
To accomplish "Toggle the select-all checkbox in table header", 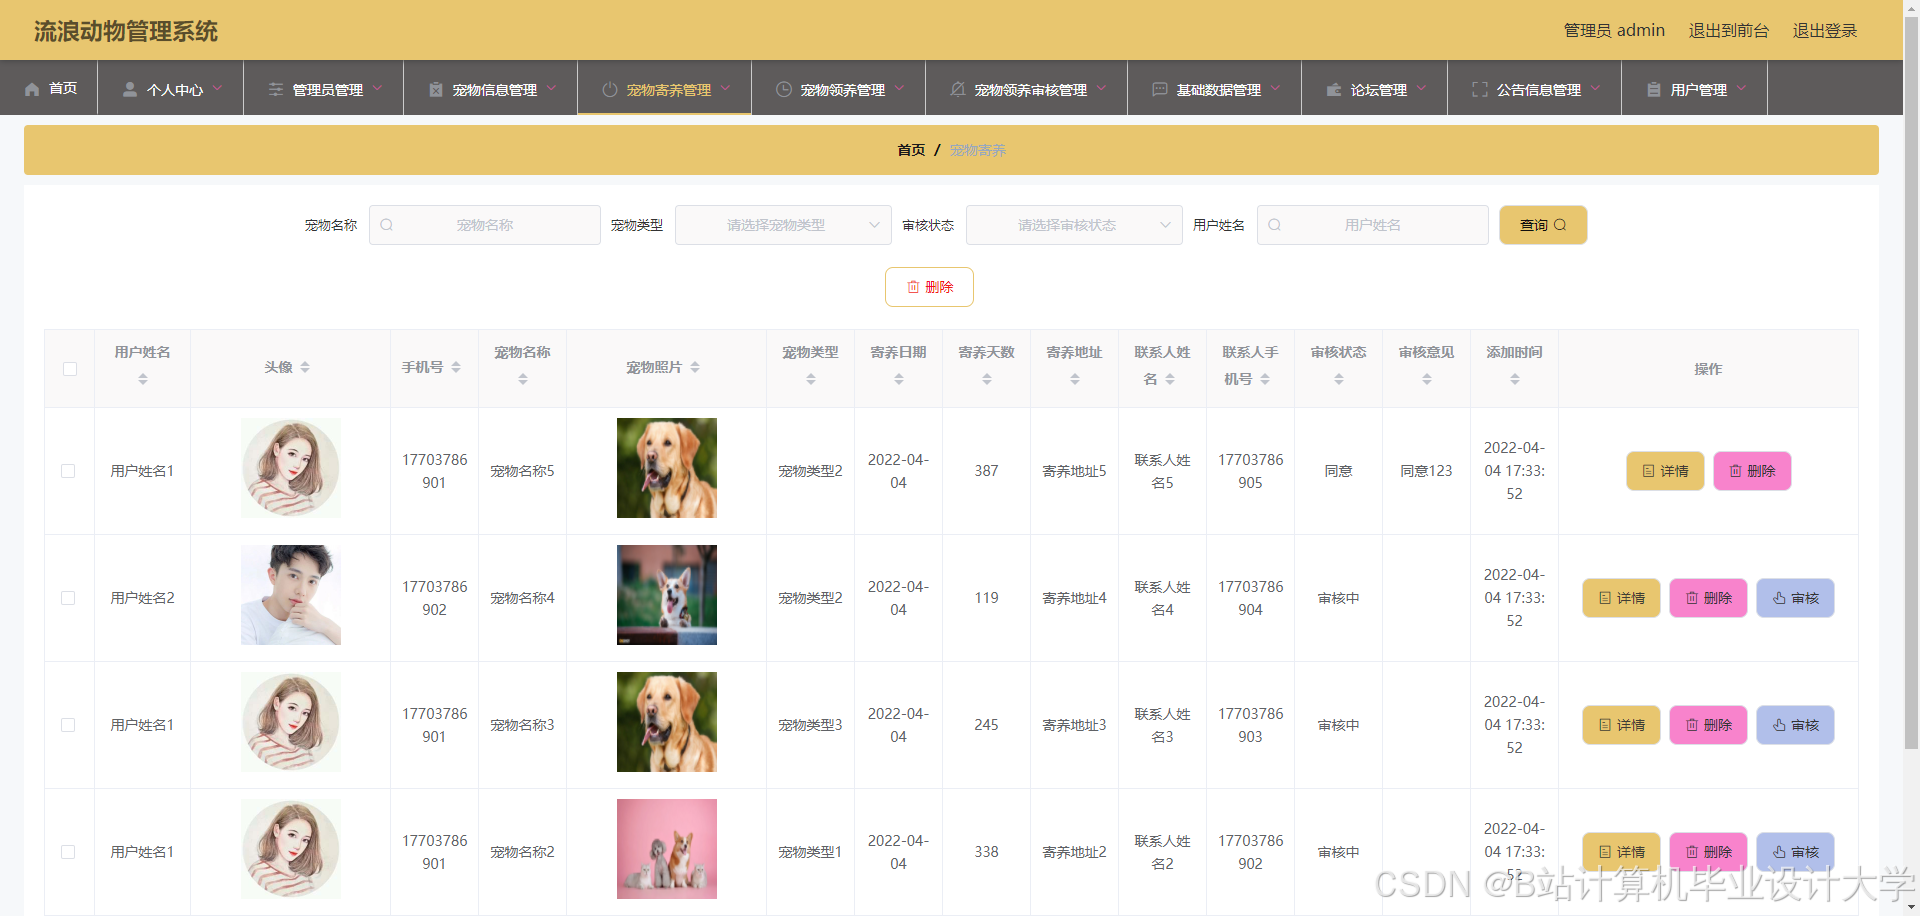I will point(70,369).
